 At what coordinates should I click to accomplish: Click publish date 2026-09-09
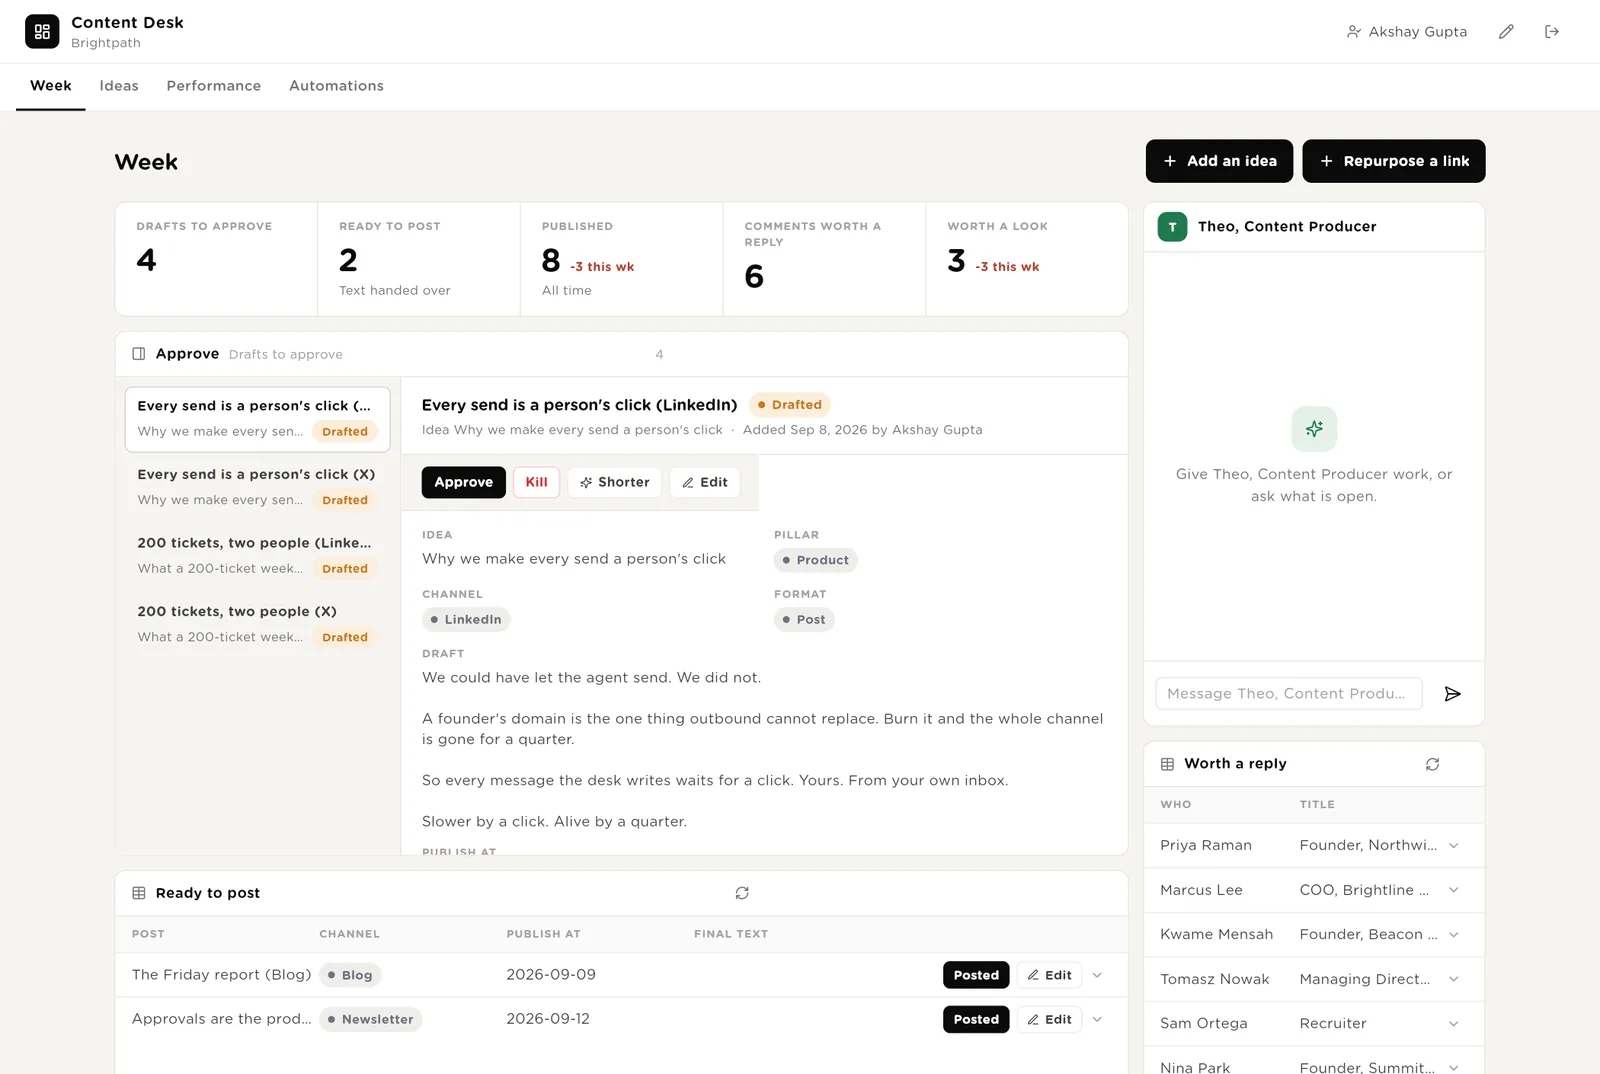click(551, 975)
